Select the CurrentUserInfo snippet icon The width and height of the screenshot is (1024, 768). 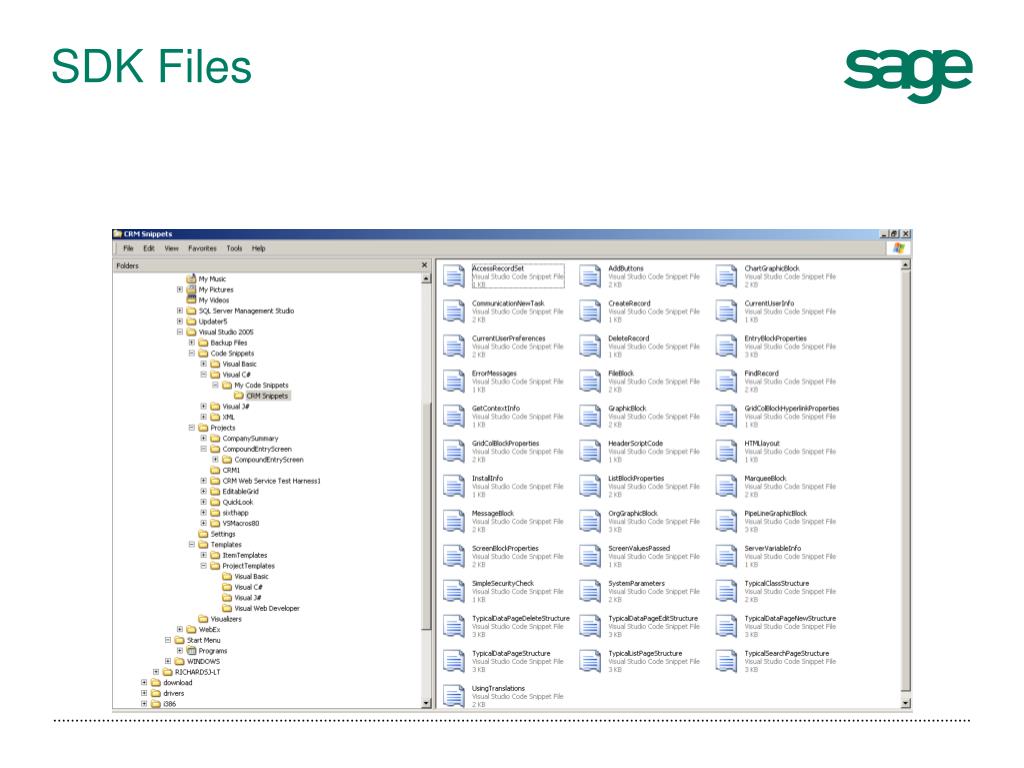click(726, 312)
